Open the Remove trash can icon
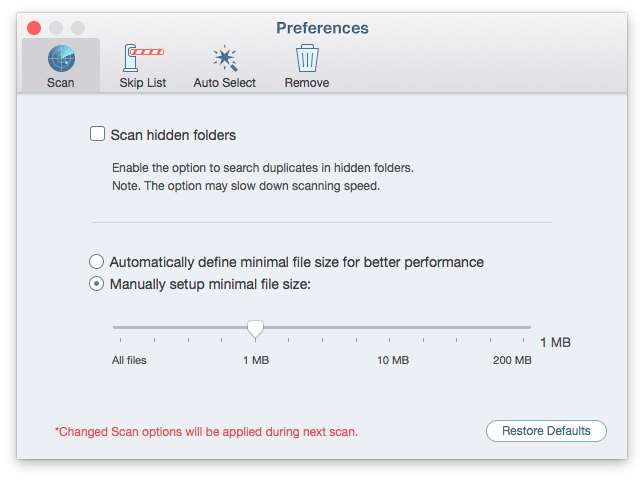The width and height of the screenshot is (644, 480). coord(307,58)
